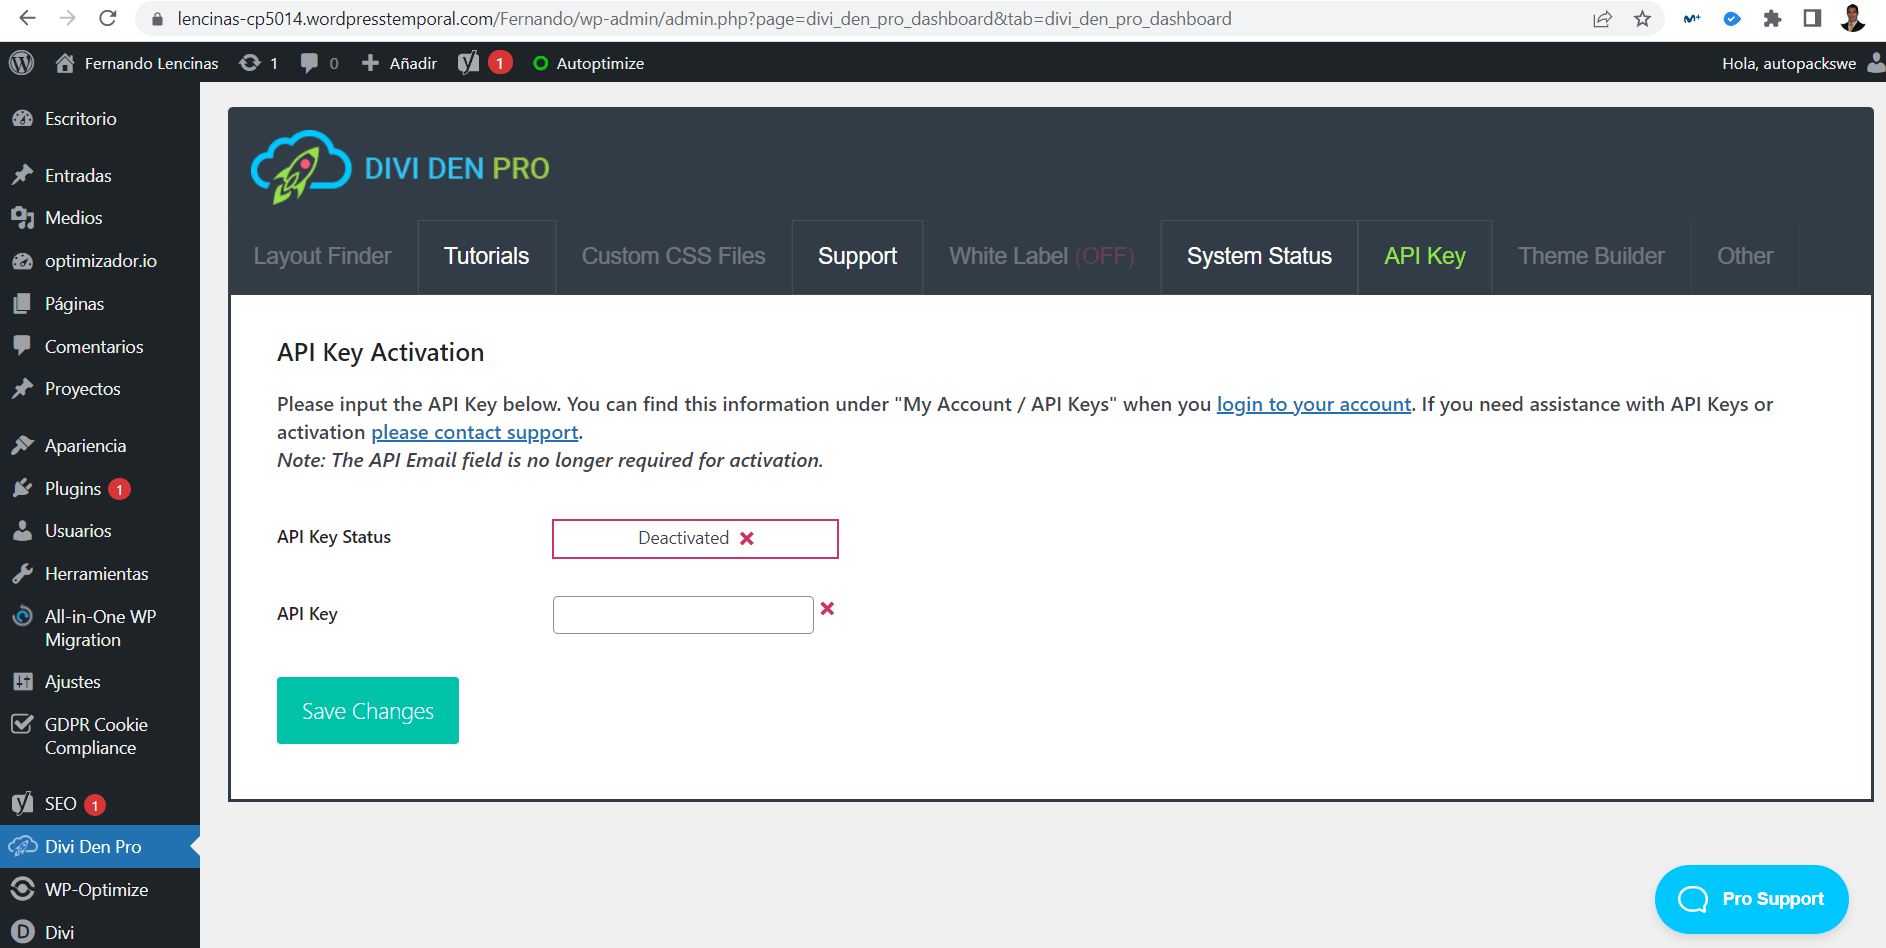
Task: Click the WordPress logo in admin bar
Action: click(x=21, y=63)
